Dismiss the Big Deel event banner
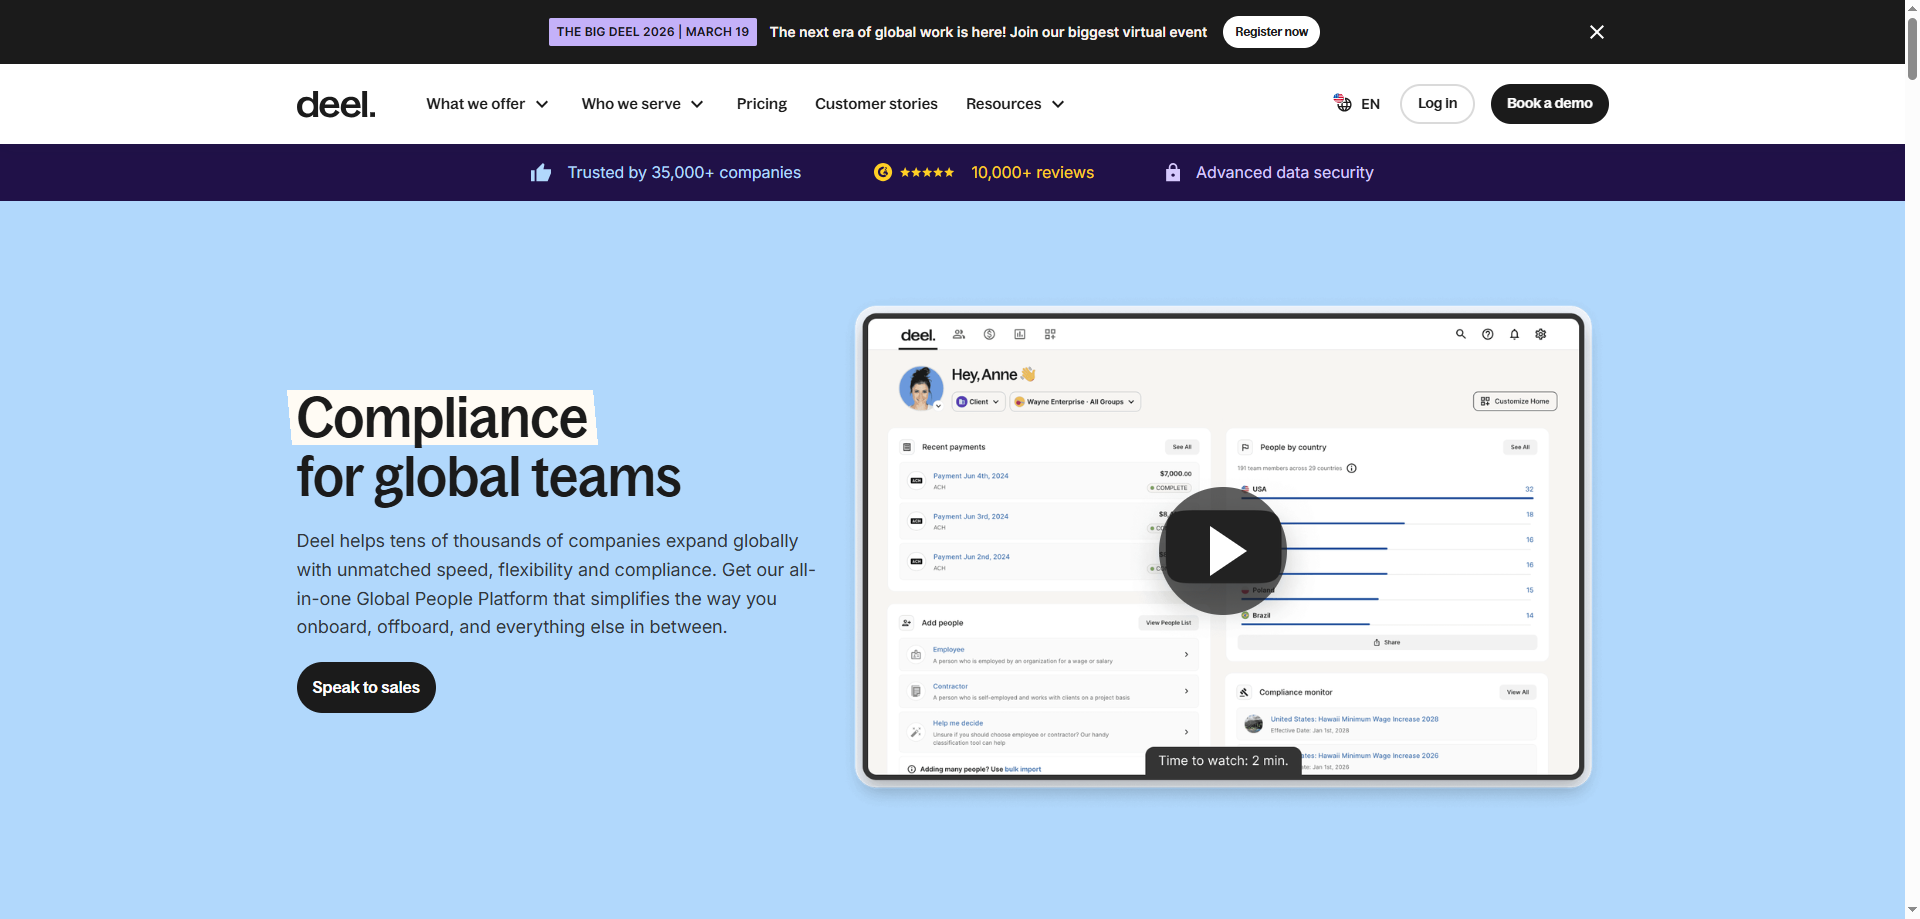Viewport: 1920px width, 919px height. click(1596, 32)
